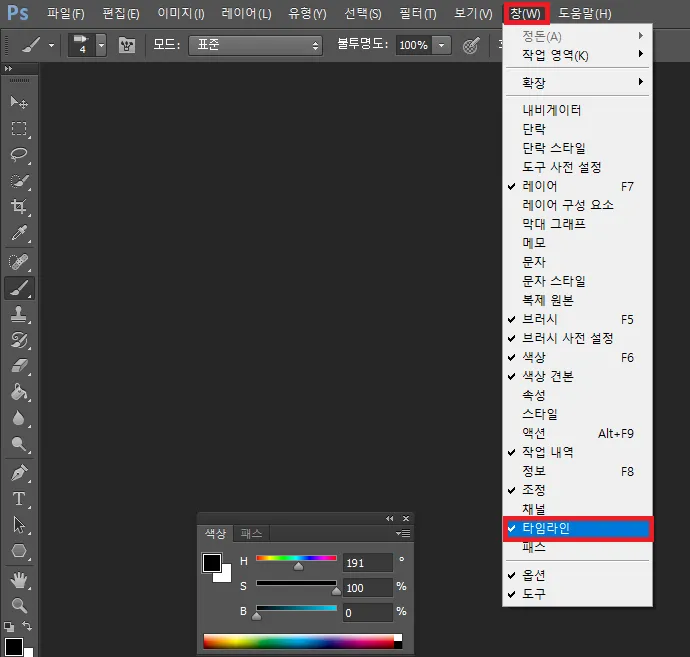This screenshot has width=690, height=657.
Task: Select the Eyedropper tool
Action: tap(19, 232)
